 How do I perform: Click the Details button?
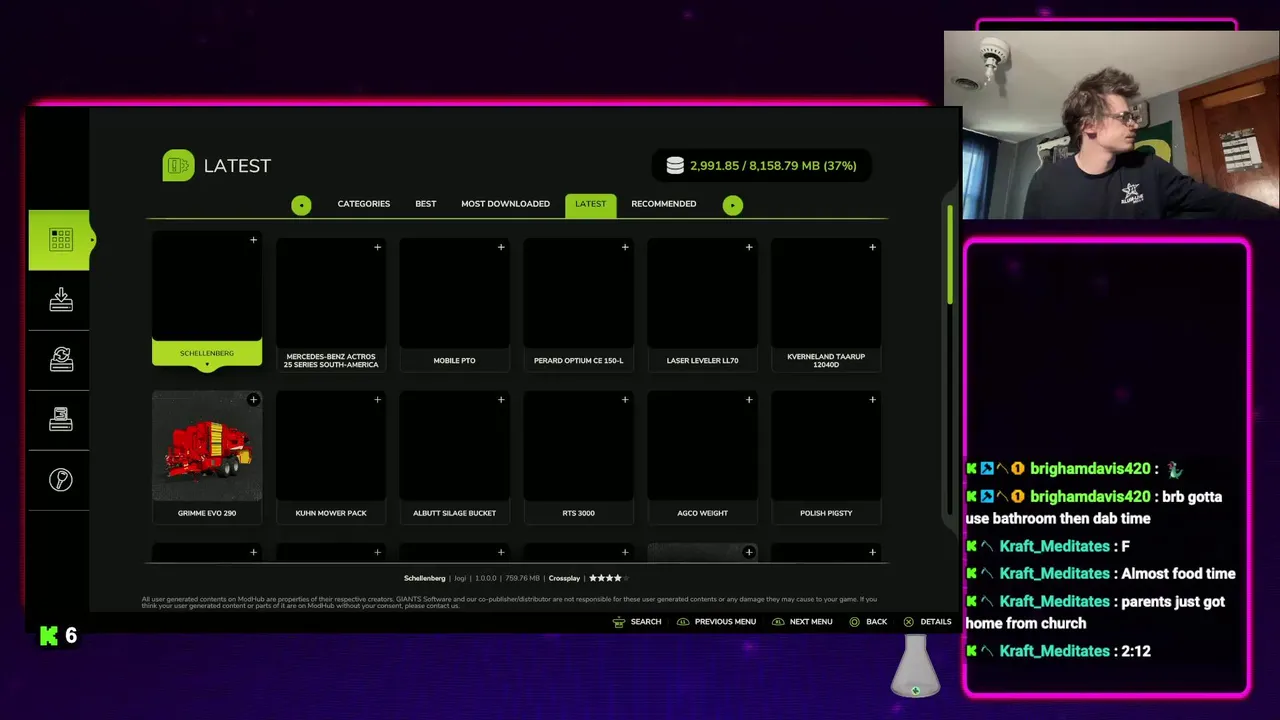pyautogui.click(x=927, y=622)
